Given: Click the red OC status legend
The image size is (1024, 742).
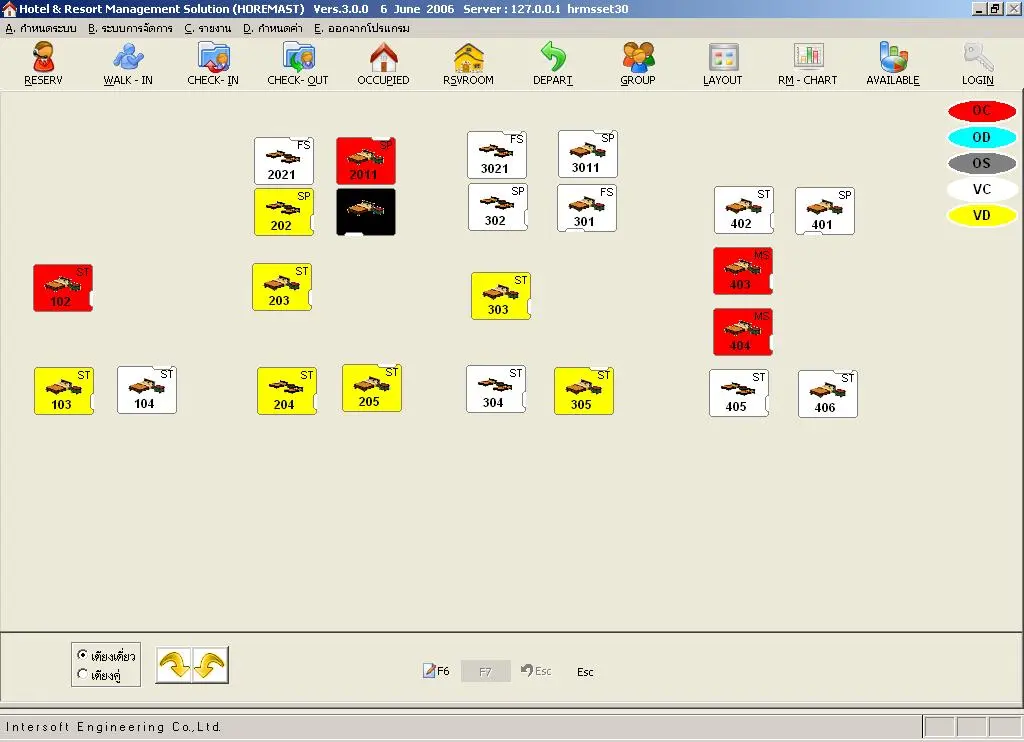Looking at the screenshot, I should tap(982, 111).
